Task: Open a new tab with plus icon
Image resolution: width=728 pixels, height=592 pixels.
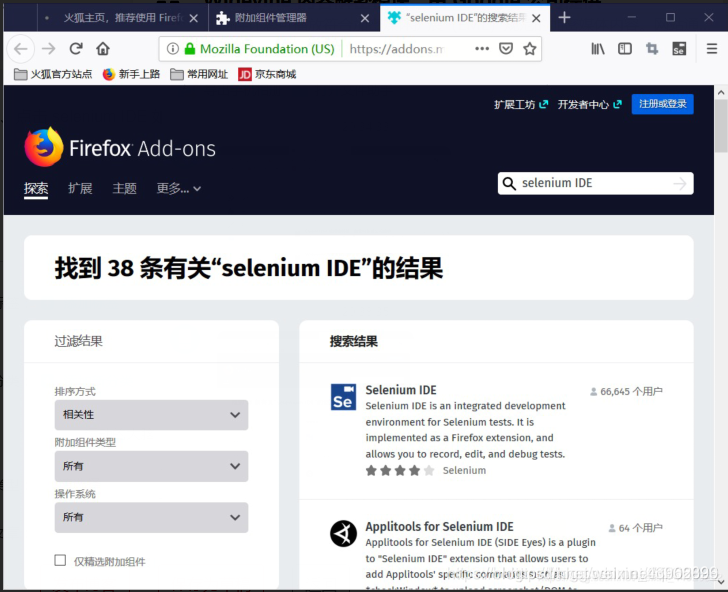Action: click(x=564, y=18)
